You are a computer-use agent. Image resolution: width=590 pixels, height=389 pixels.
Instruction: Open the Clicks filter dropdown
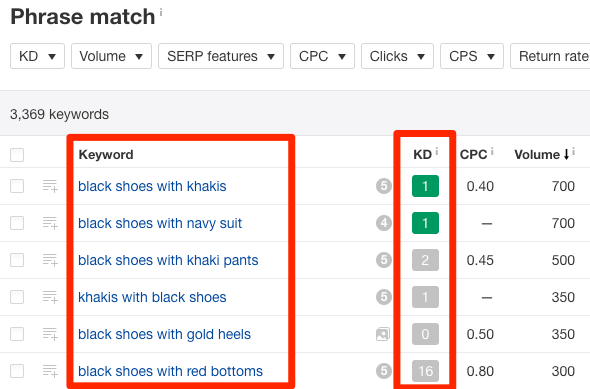pyautogui.click(x=397, y=56)
